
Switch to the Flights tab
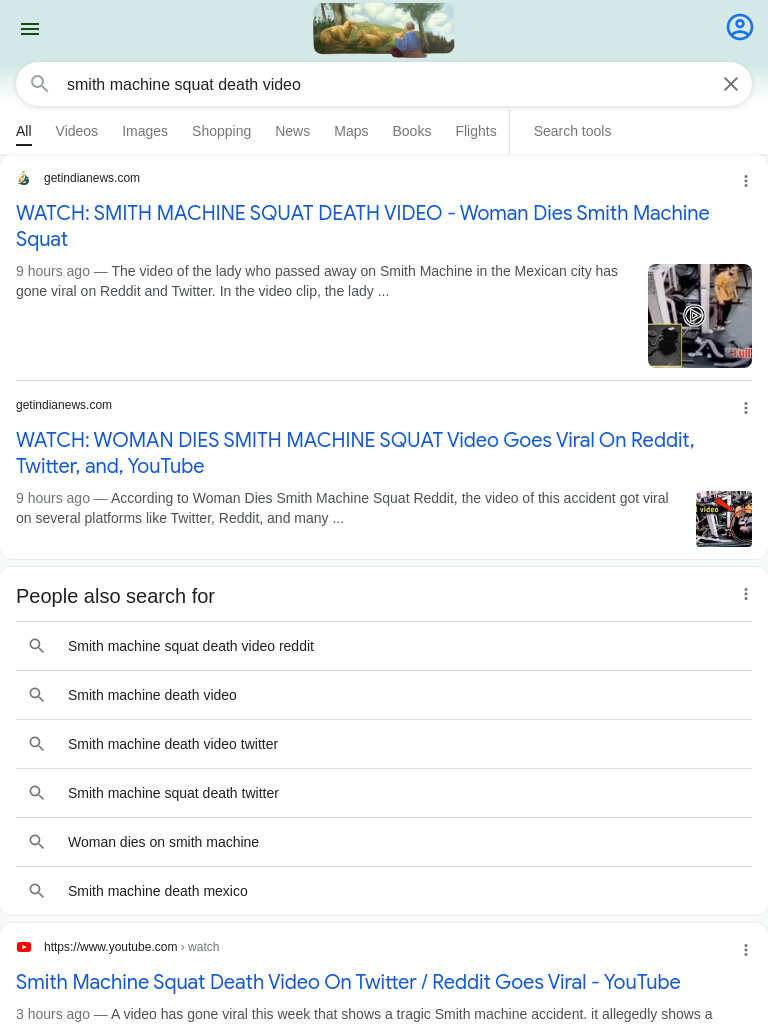(475, 131)
